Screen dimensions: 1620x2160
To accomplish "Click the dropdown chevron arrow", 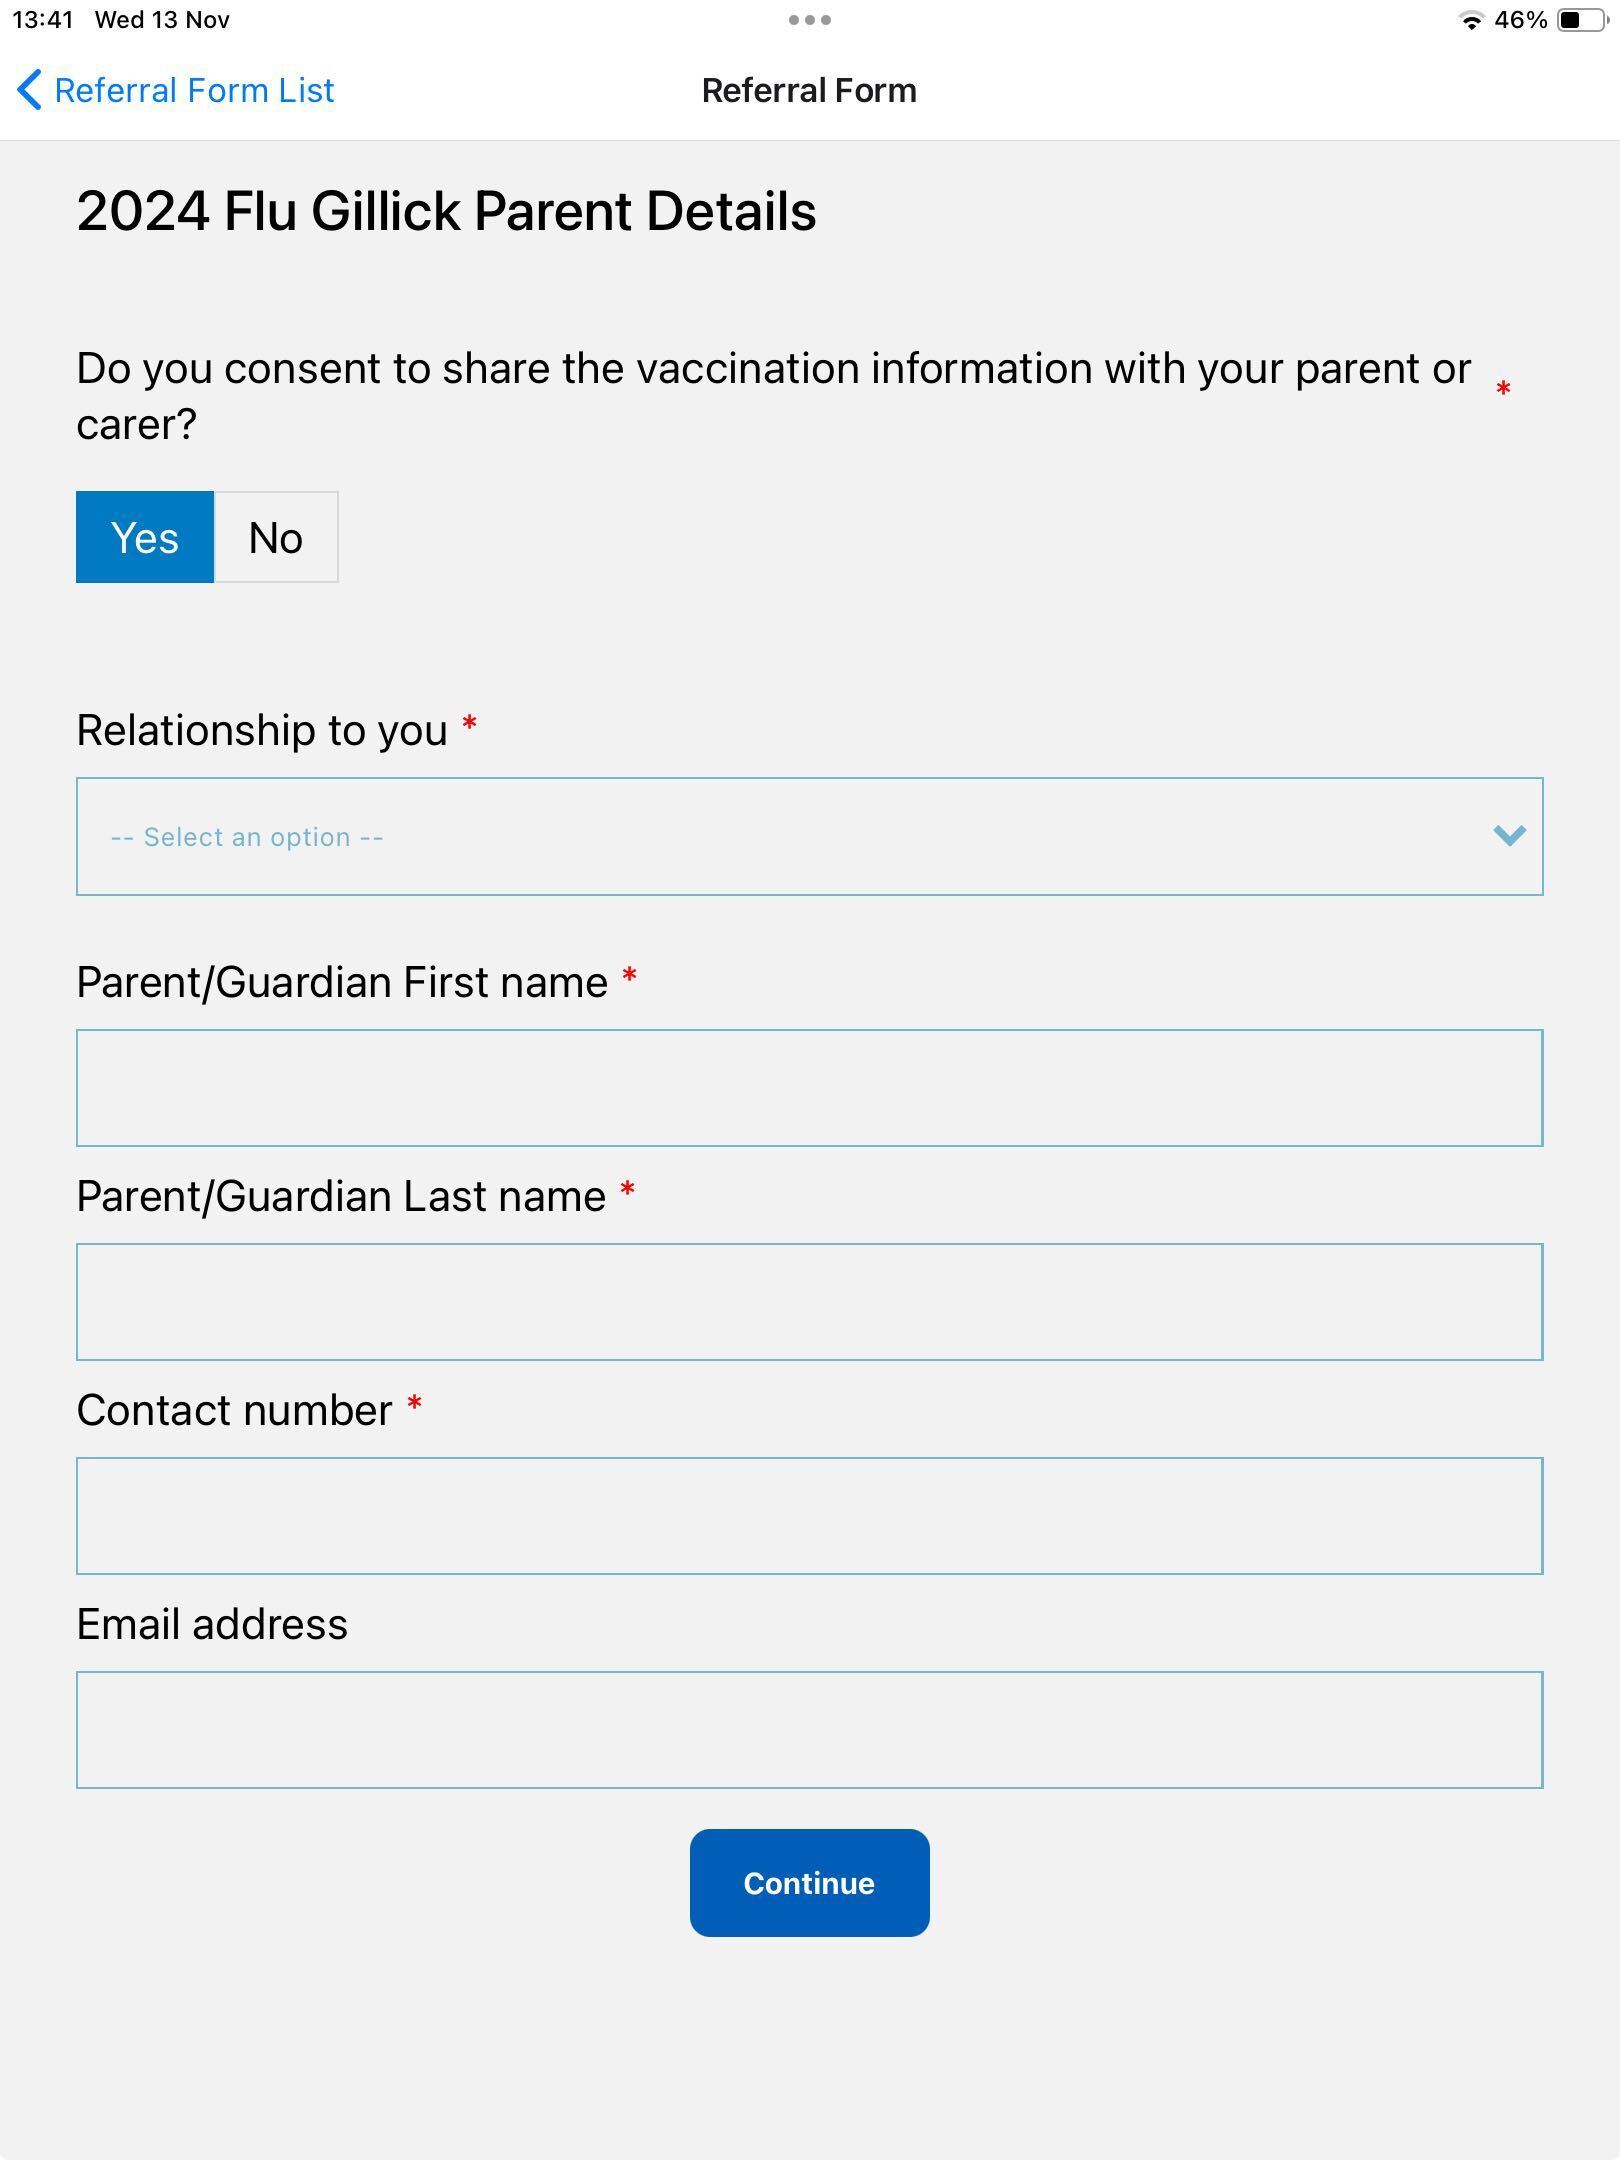I will 1508,835.
